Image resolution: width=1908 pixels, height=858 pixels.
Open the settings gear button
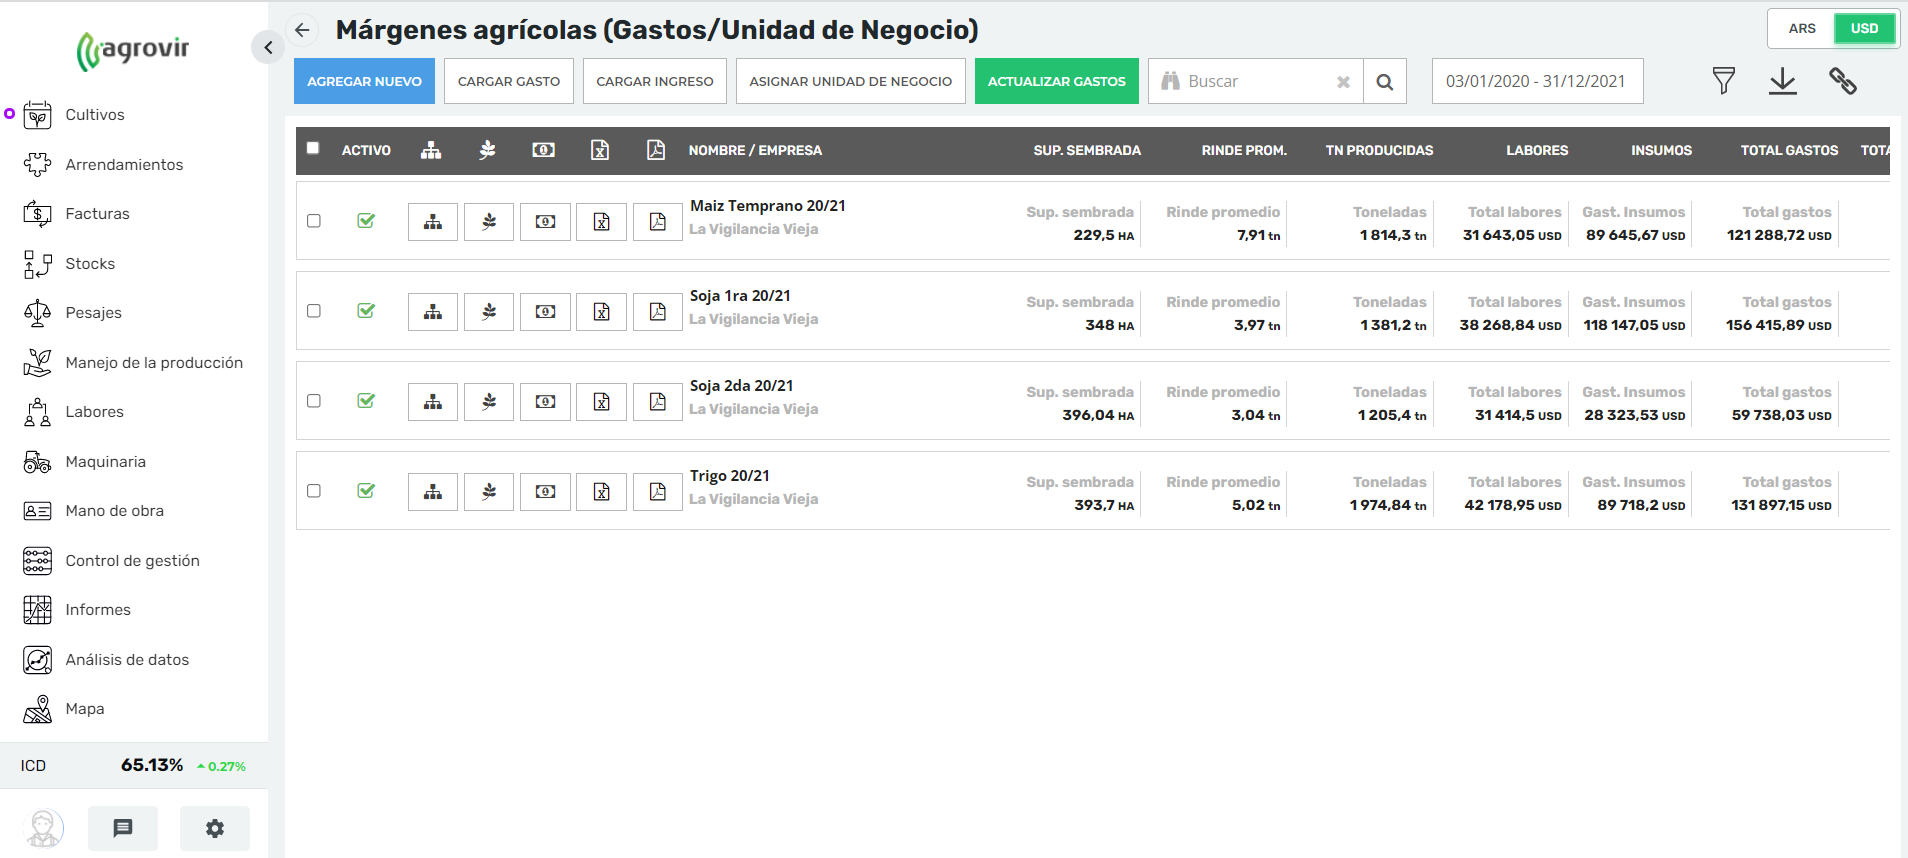215,828
